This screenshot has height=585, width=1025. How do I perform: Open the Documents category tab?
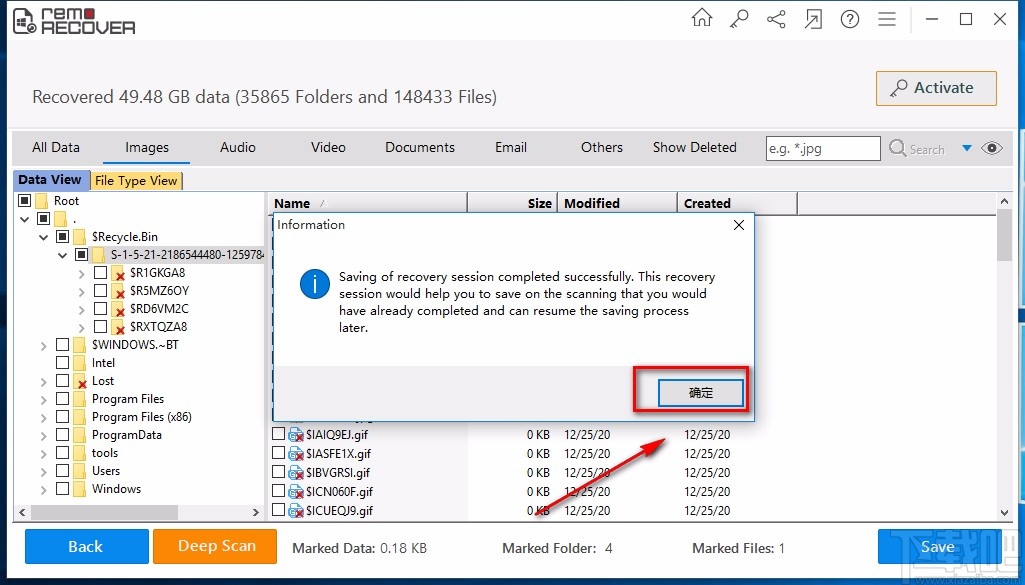[x=419, y=147]
